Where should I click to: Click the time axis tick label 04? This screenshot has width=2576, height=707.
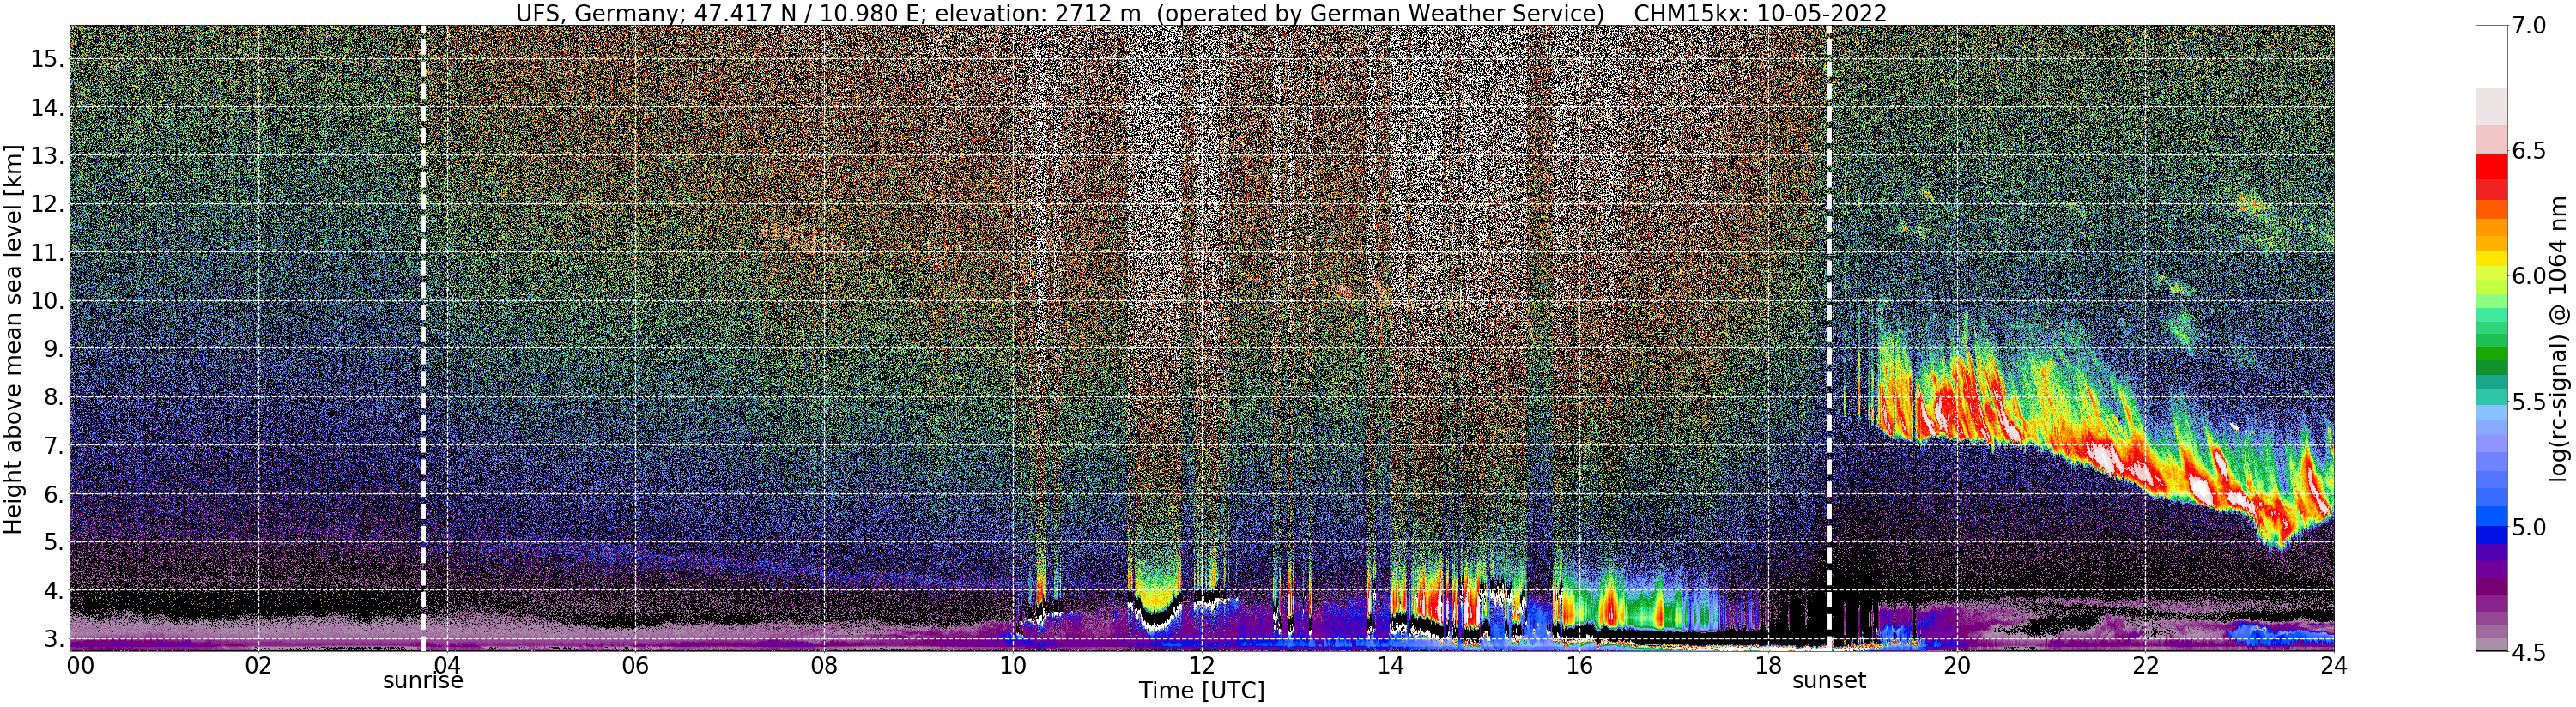pyautogui.click(x=447, y=666)
